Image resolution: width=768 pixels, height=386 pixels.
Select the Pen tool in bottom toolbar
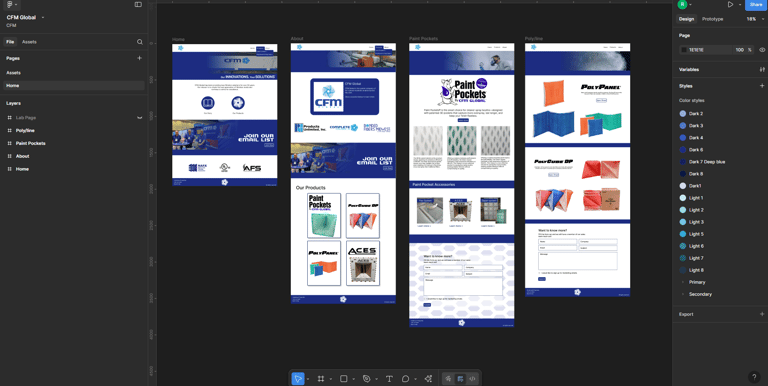366,379
